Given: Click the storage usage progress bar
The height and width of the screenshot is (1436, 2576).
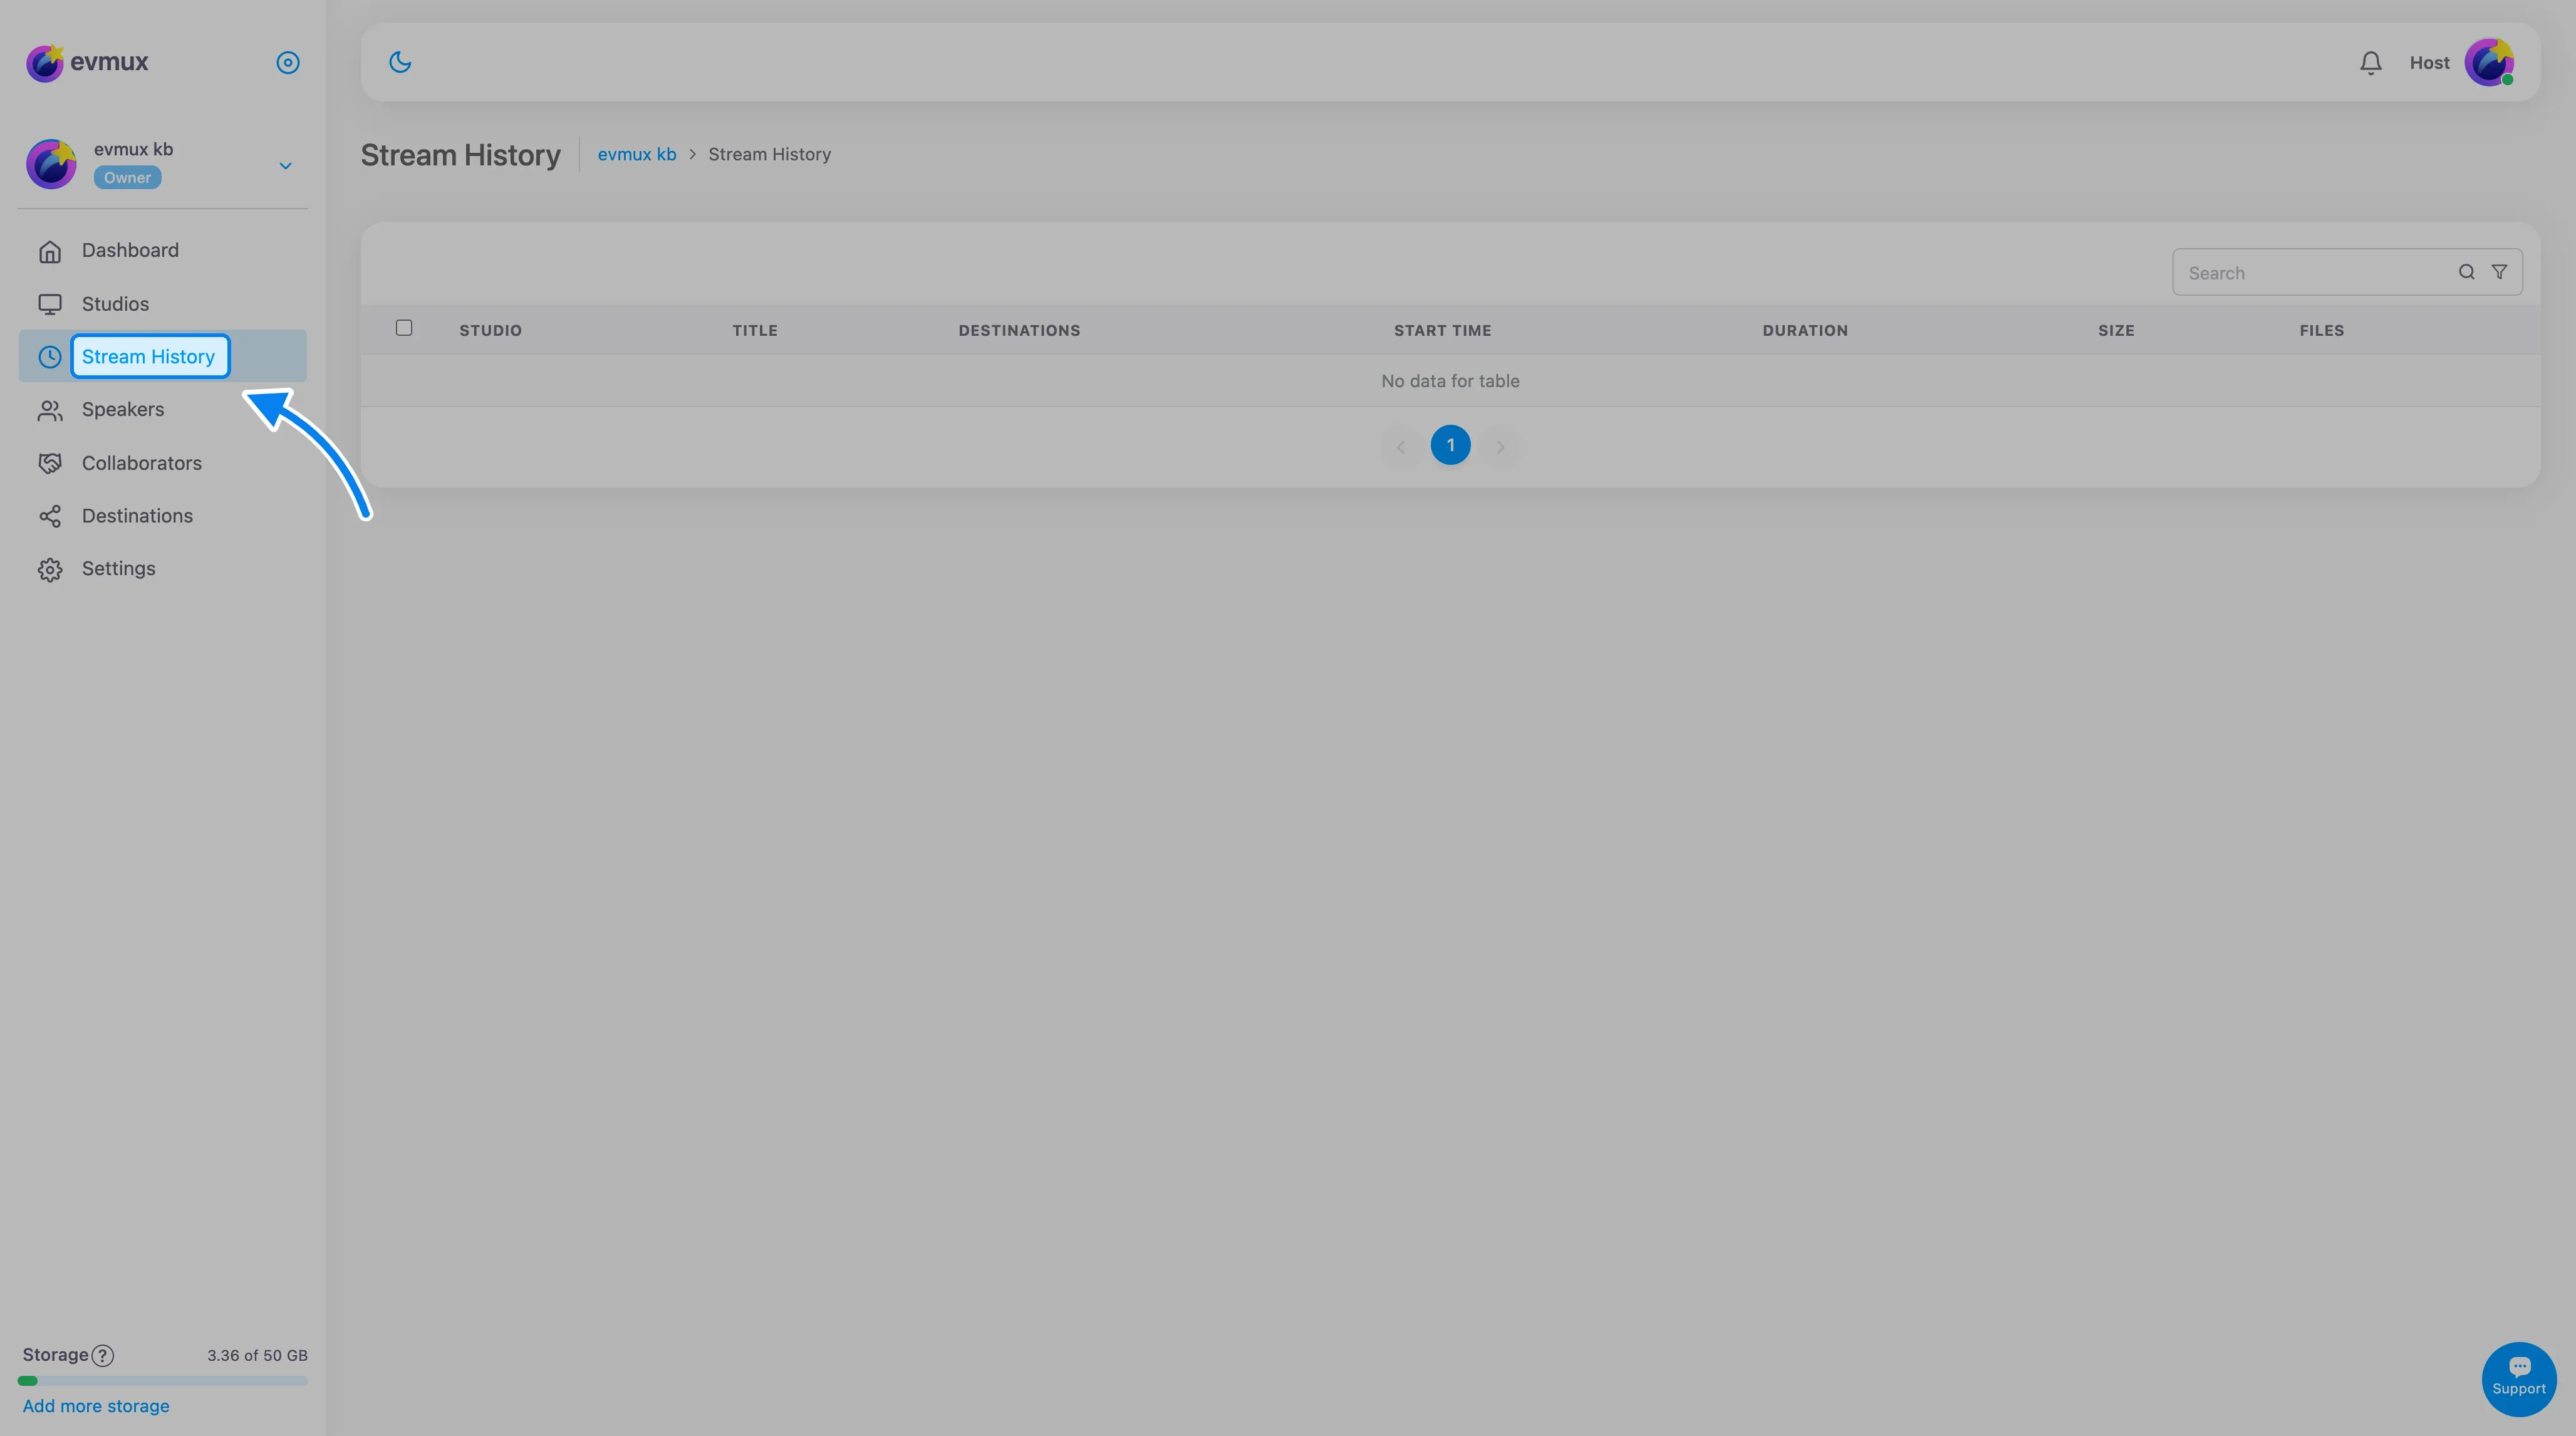Looking at the screenshot, I should pyautogui.click(x=163, y=1381).
